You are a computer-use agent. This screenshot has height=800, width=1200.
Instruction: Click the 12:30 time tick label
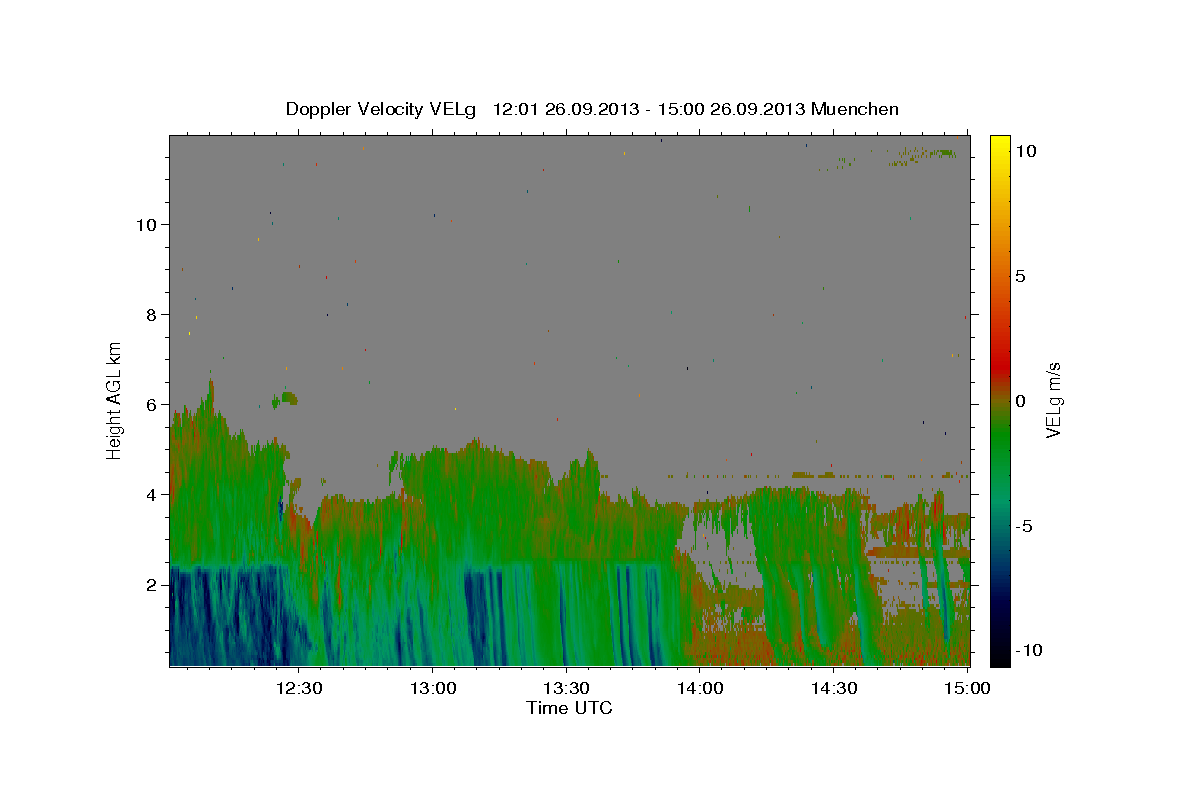point(298,688)
